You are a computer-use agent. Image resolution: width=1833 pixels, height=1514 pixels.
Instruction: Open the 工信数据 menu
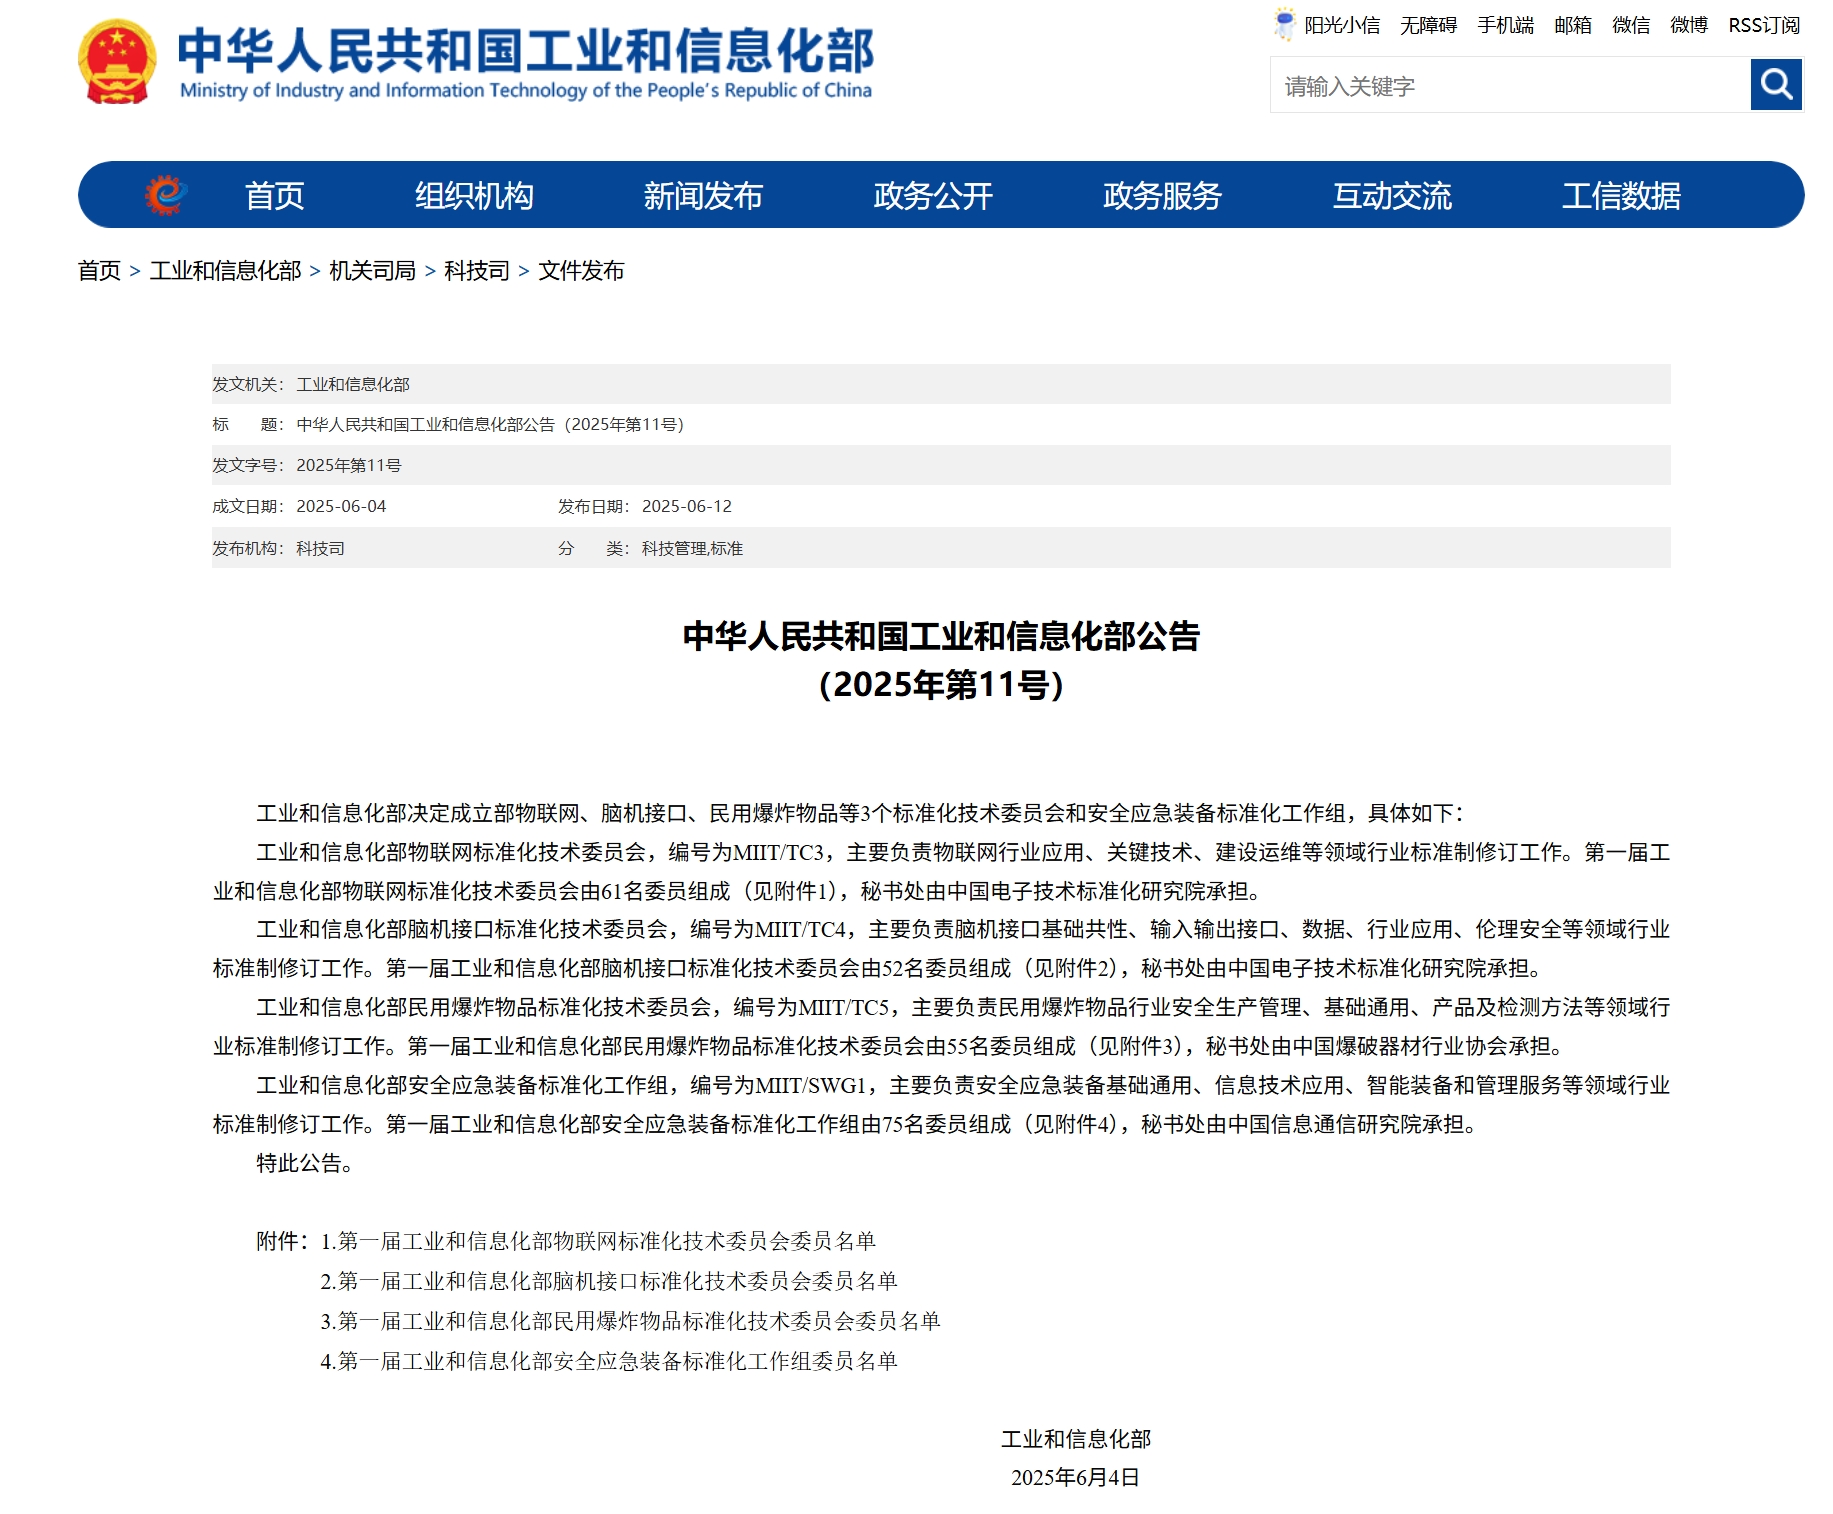coord(1621,196)
